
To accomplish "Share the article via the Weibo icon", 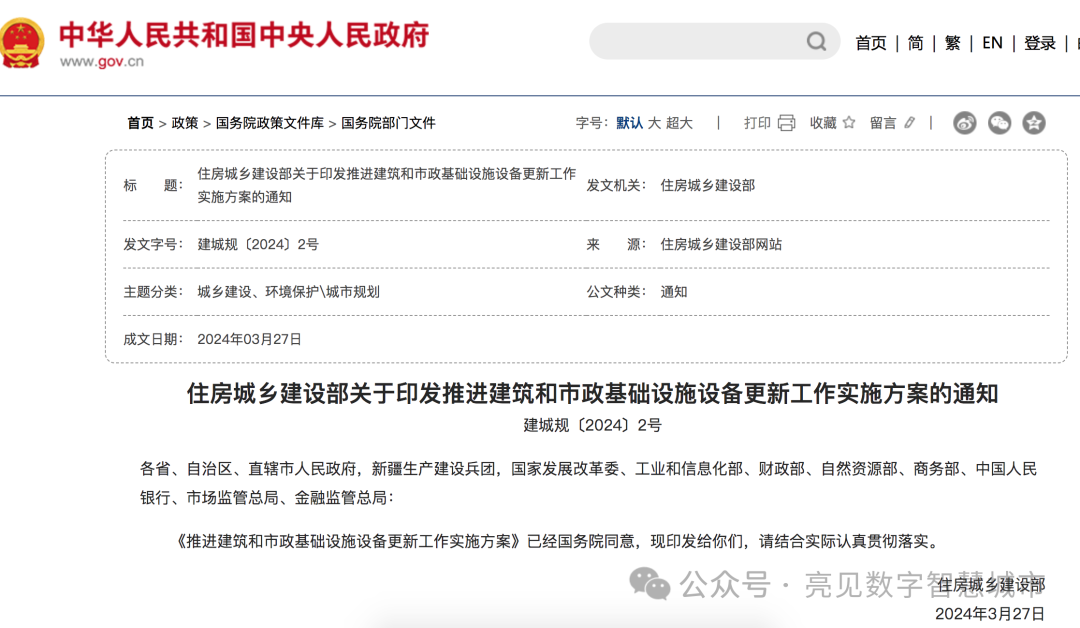I will click(x=964, y=122).
